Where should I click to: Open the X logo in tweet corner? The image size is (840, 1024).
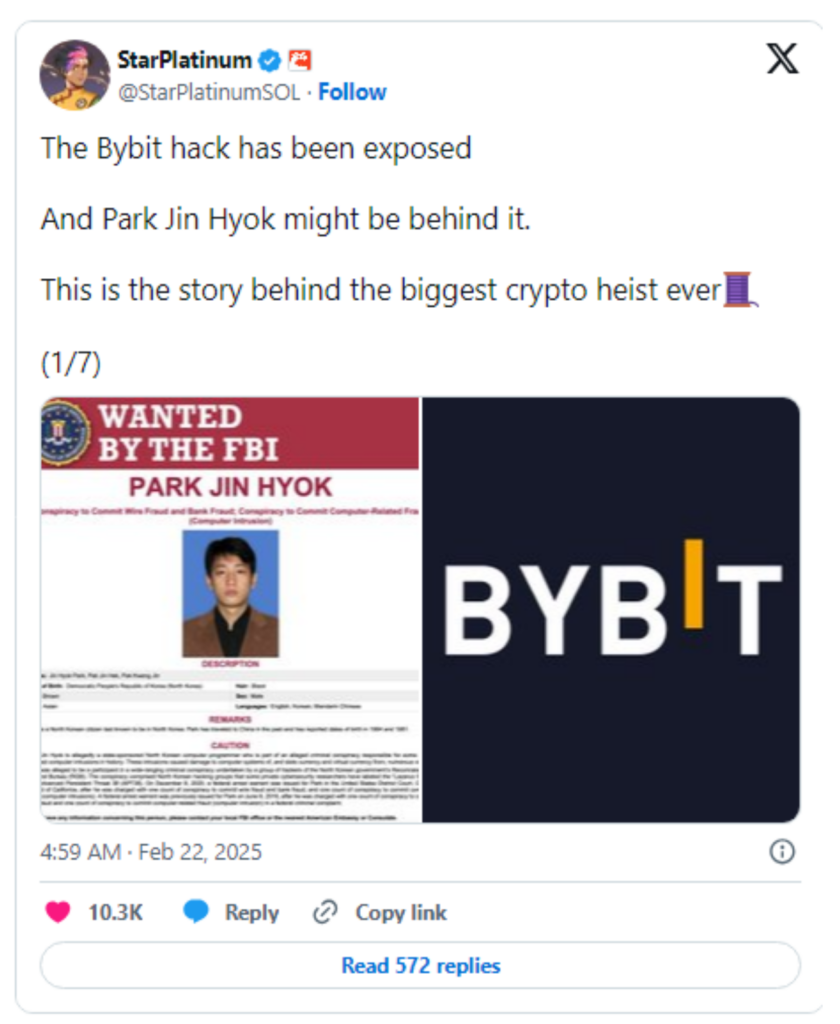pyautogui.click(x=782, y=59)
